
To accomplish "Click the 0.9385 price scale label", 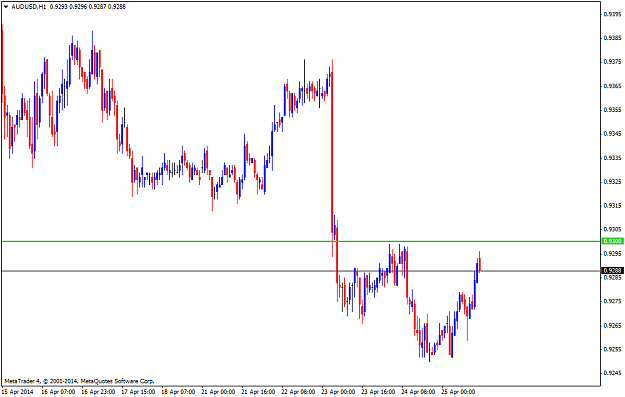I will coord(613,38).
